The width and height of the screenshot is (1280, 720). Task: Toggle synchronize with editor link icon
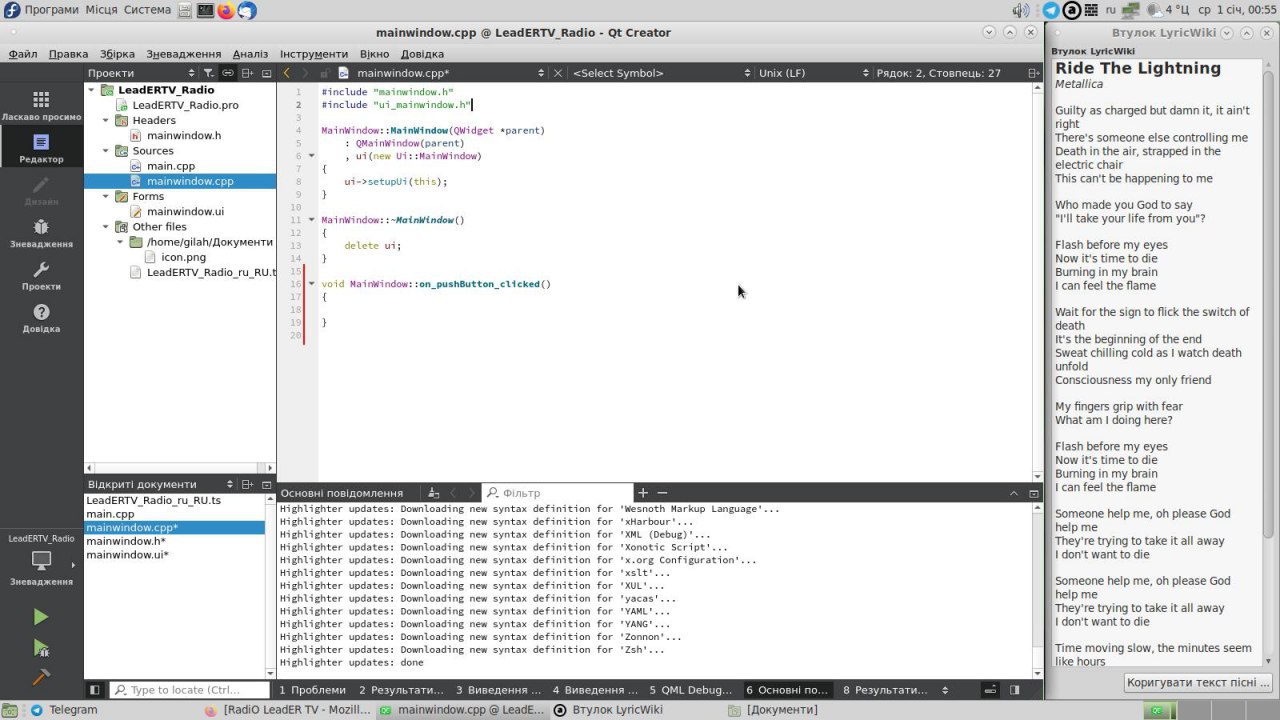click(x=228, y=73)
